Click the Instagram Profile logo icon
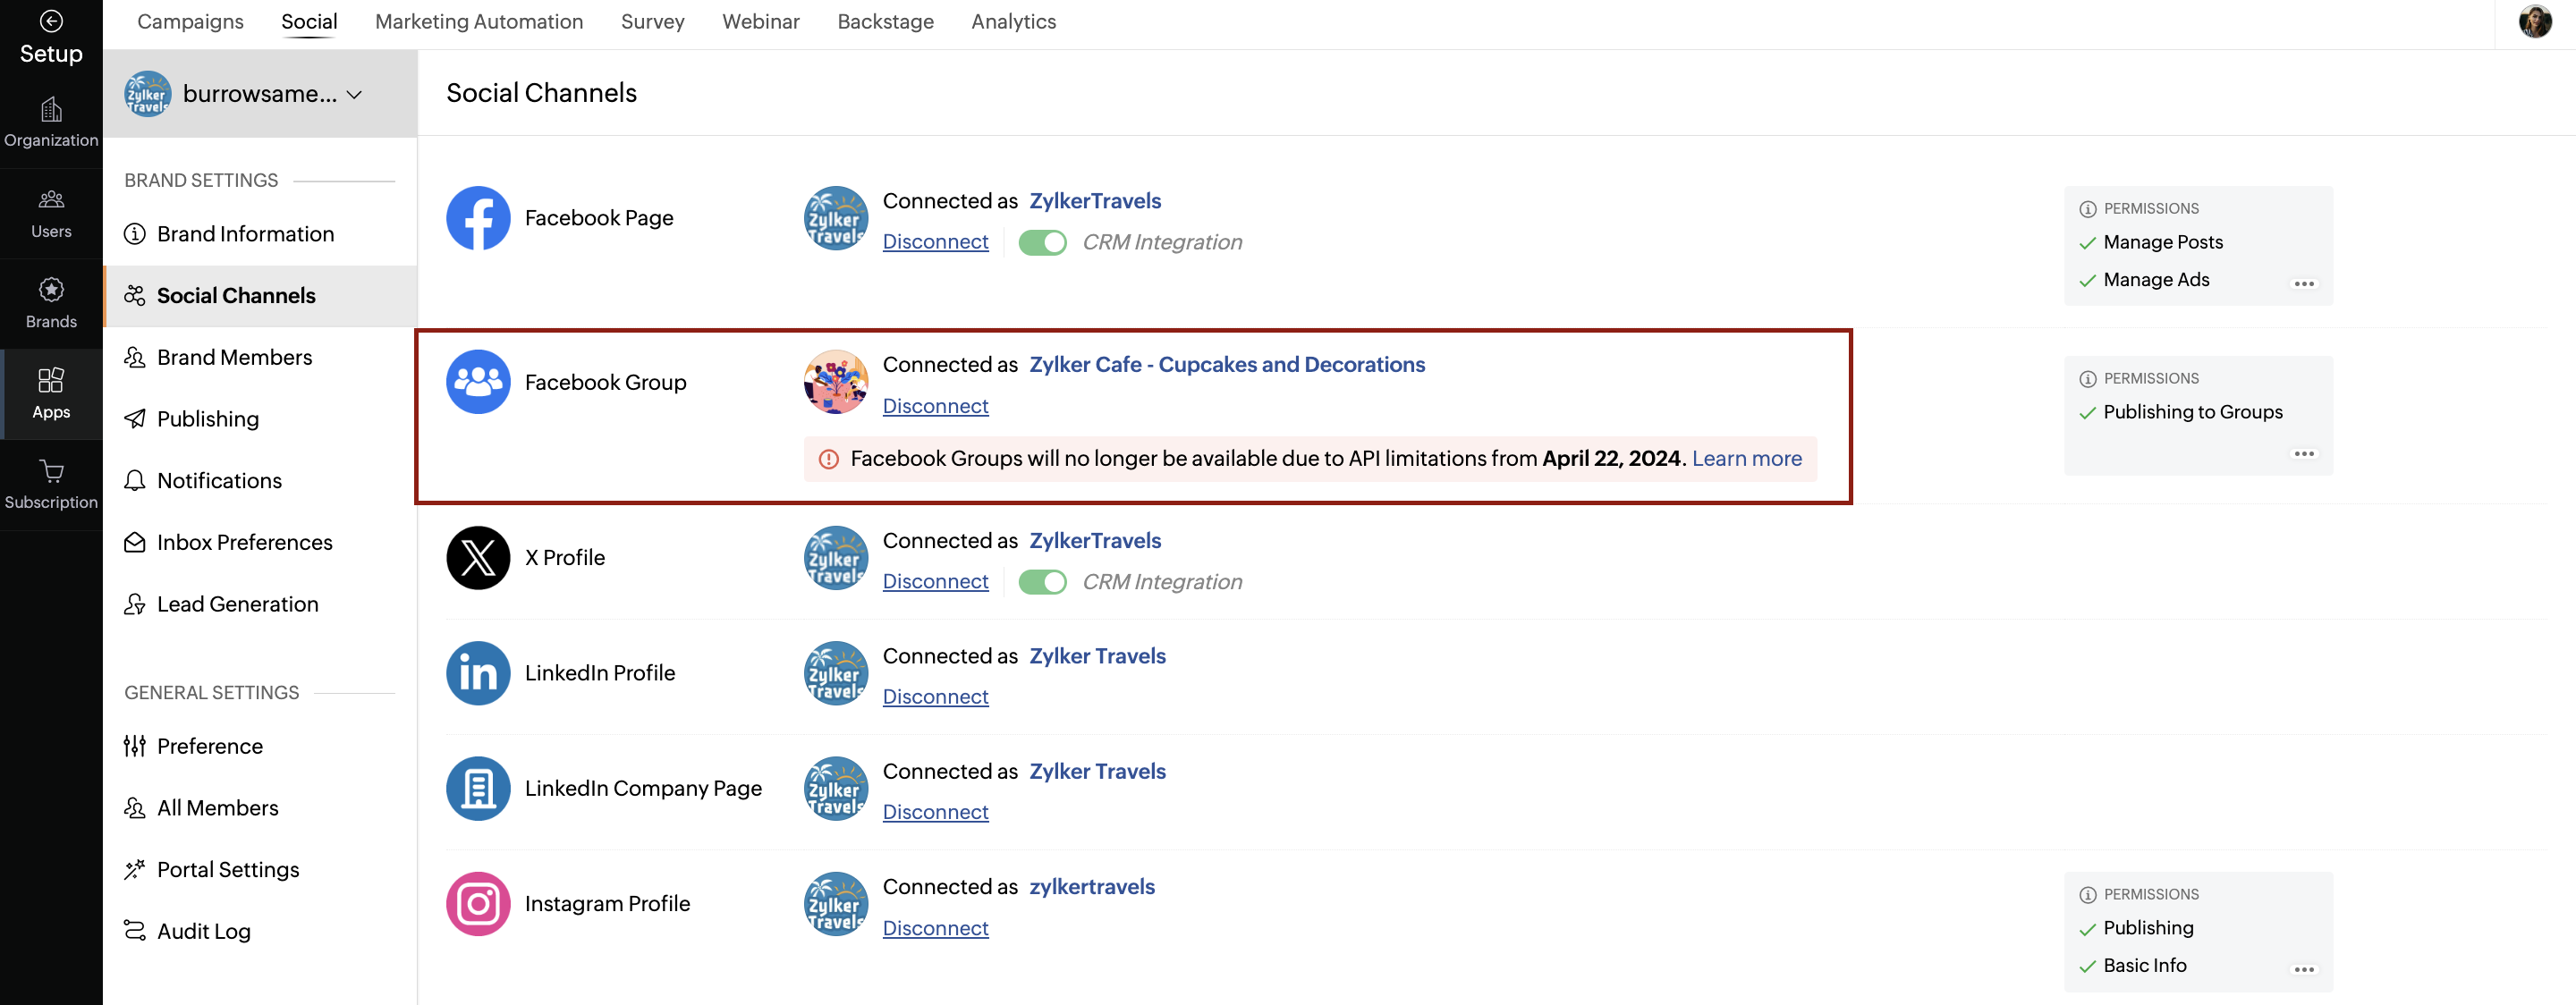Image resolution: width=2576 pixels, height=1005 pixels. click(478, 903)
